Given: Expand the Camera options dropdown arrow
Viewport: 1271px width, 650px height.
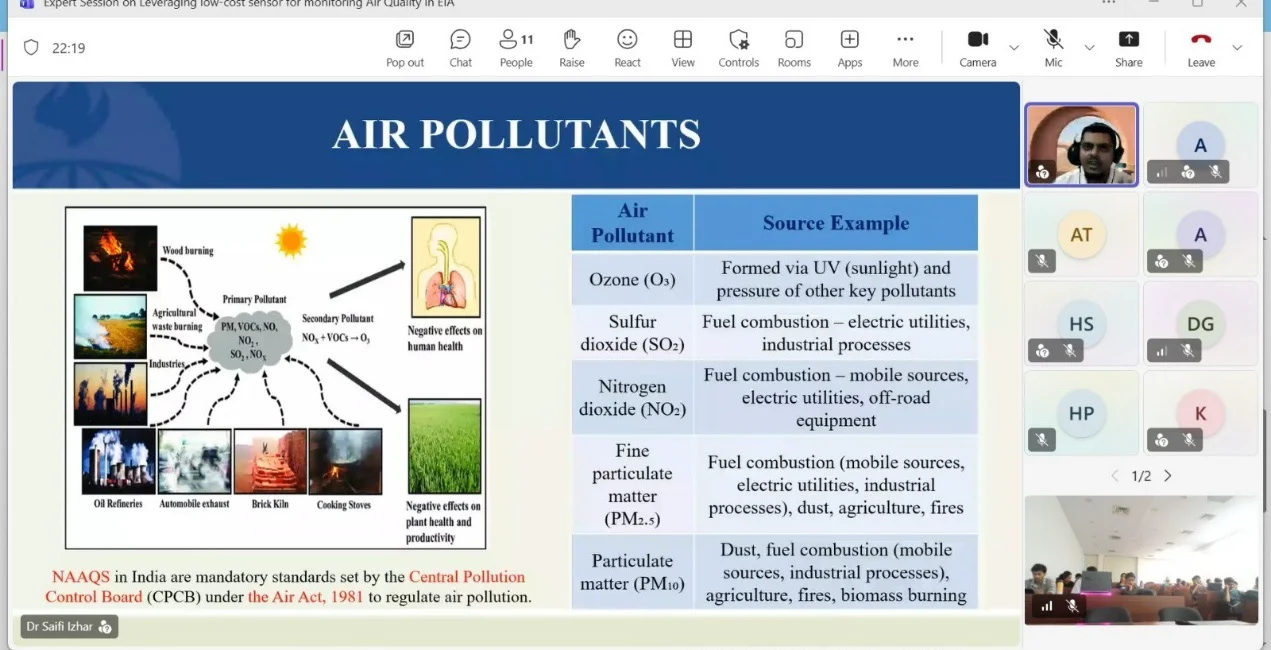Looking at the screenshot, I should 1013,47.
